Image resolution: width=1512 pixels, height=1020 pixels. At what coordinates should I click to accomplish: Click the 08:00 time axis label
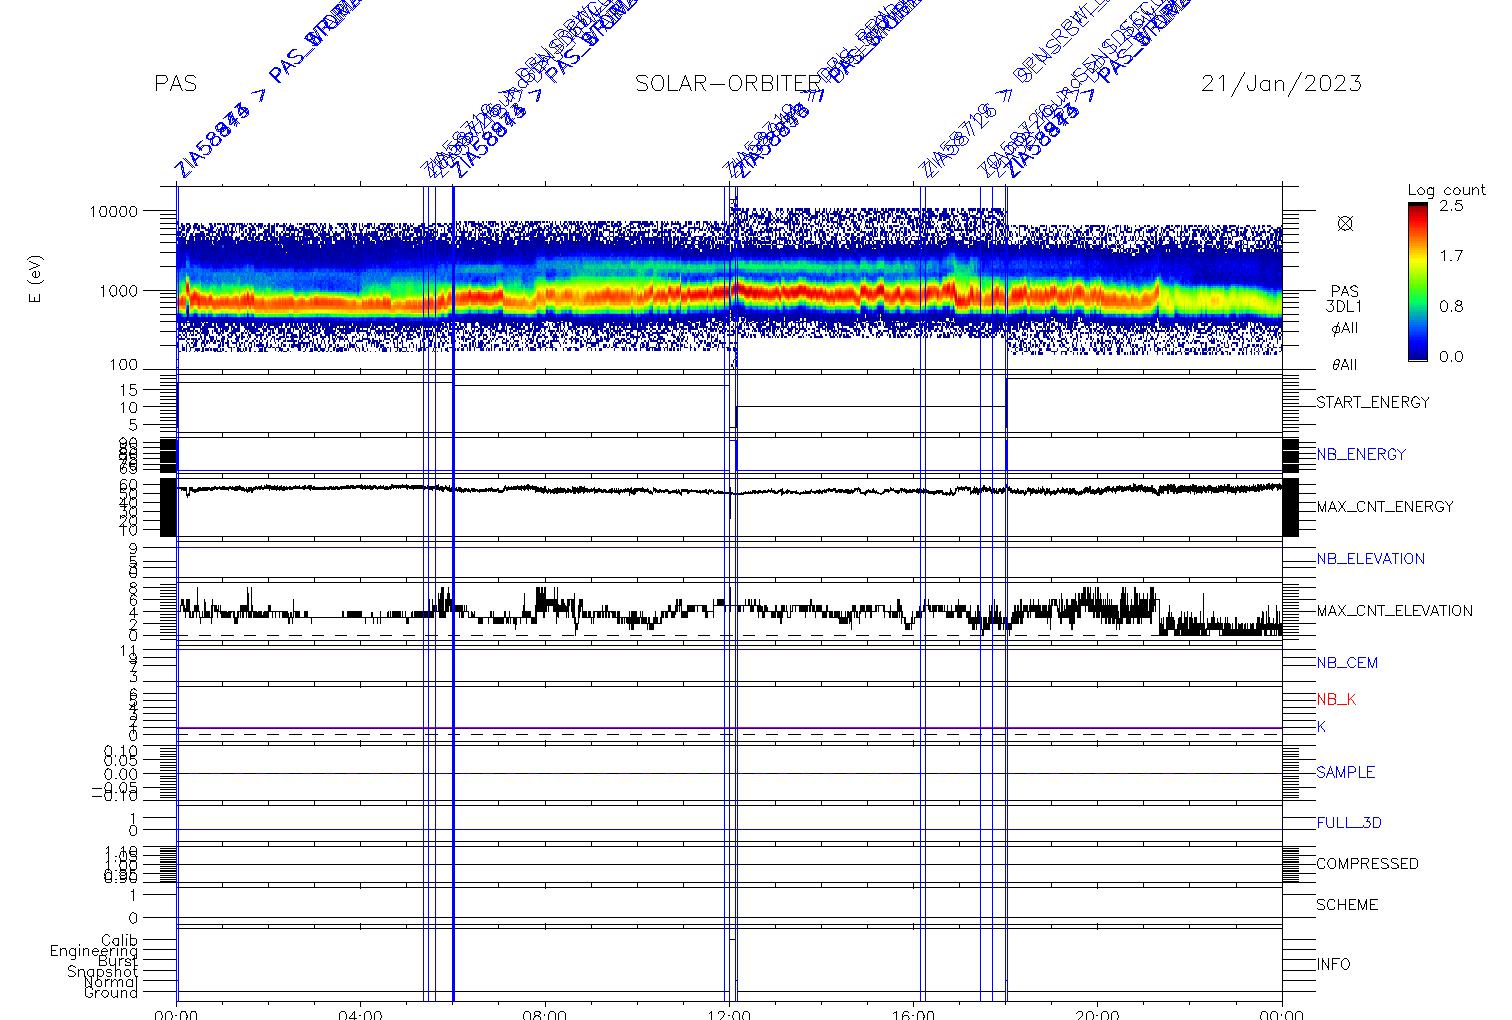click(x=545, y=1013)
